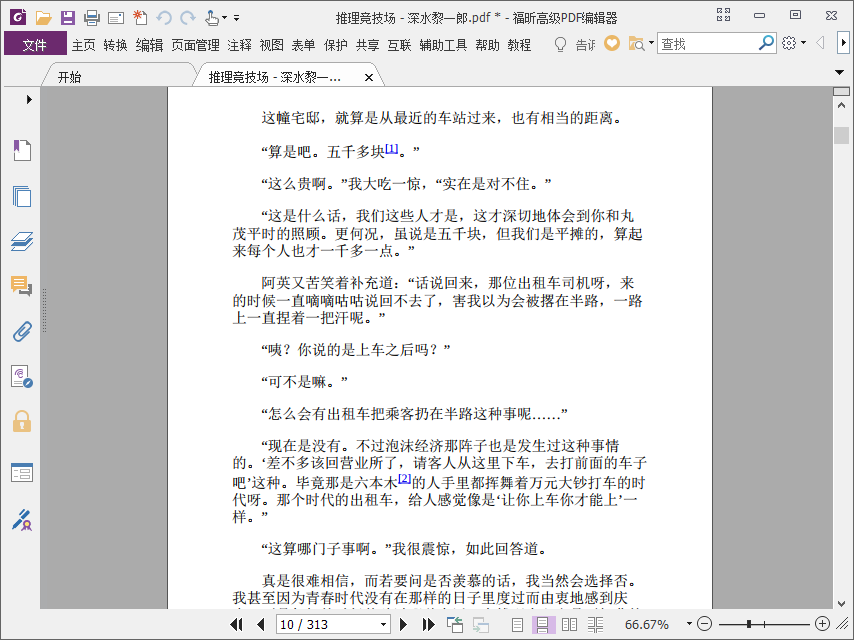Click the vertical scrollbar thumb
The image size is (854, 640).
[x=841, y=135]
